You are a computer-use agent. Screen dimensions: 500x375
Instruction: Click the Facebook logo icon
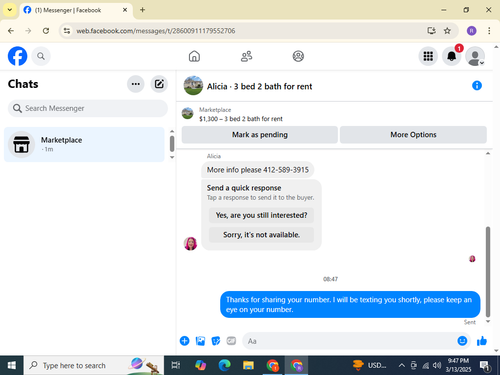(17, 56)
